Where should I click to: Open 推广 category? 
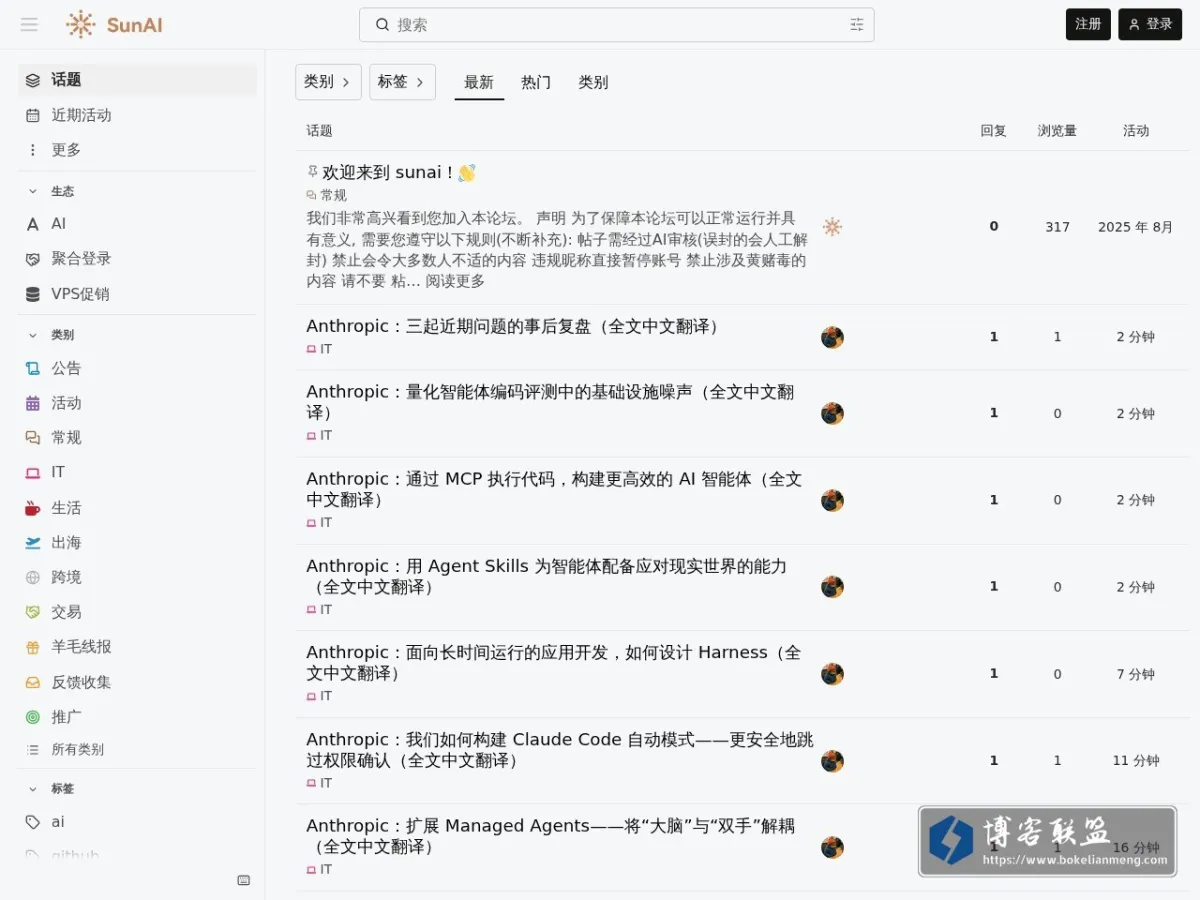click(137, 717)
